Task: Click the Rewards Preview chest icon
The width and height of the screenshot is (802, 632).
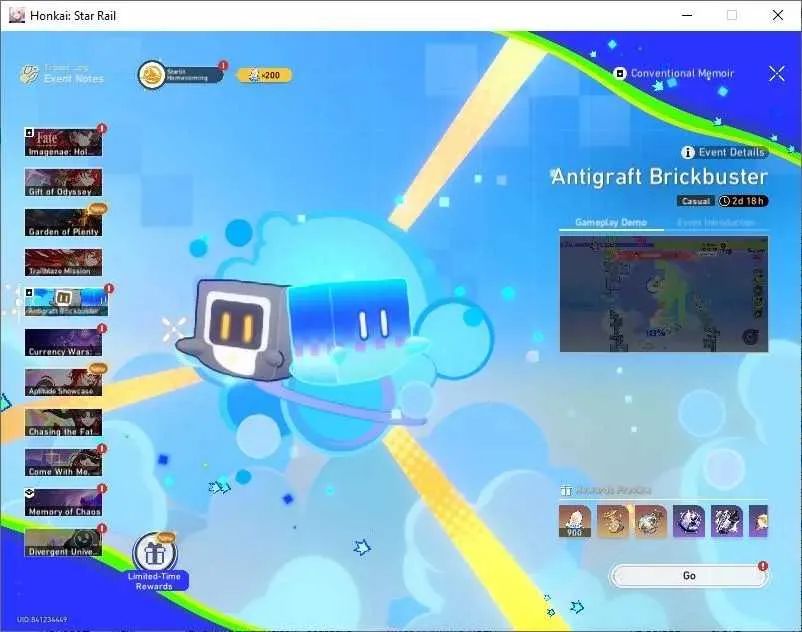Action: click(x=566, y=490)
